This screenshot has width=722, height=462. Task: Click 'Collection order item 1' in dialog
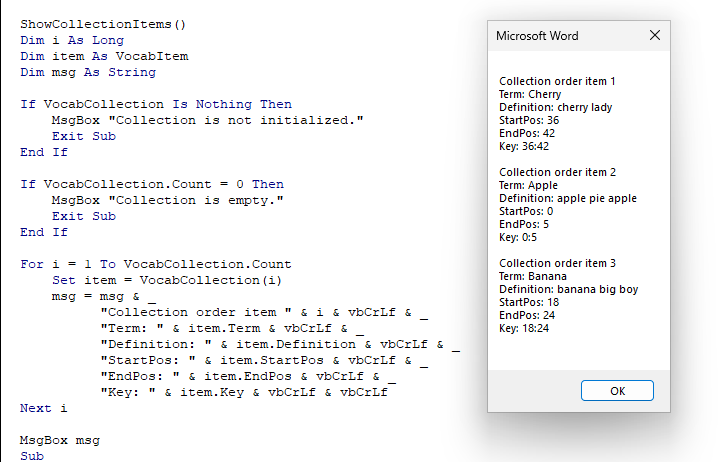[x=557, y=81]
